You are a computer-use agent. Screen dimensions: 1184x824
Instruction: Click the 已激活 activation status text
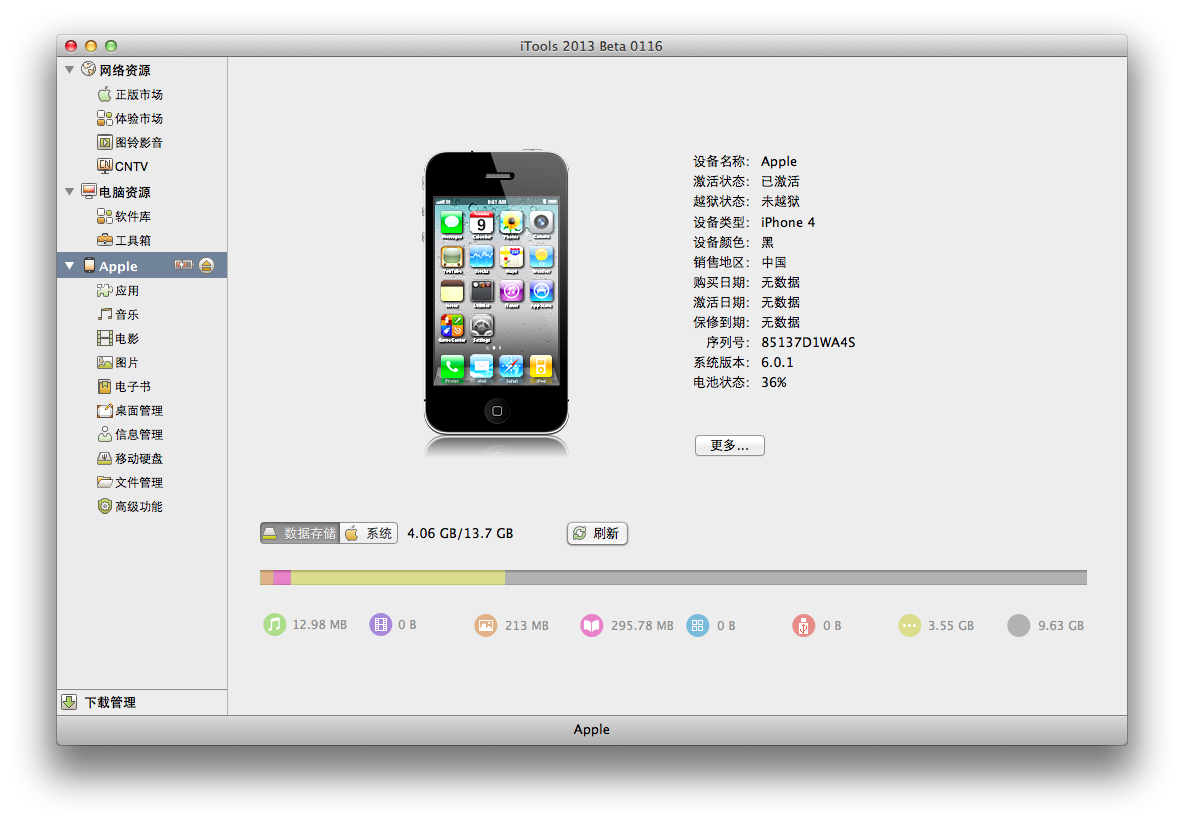coord(780,181)
